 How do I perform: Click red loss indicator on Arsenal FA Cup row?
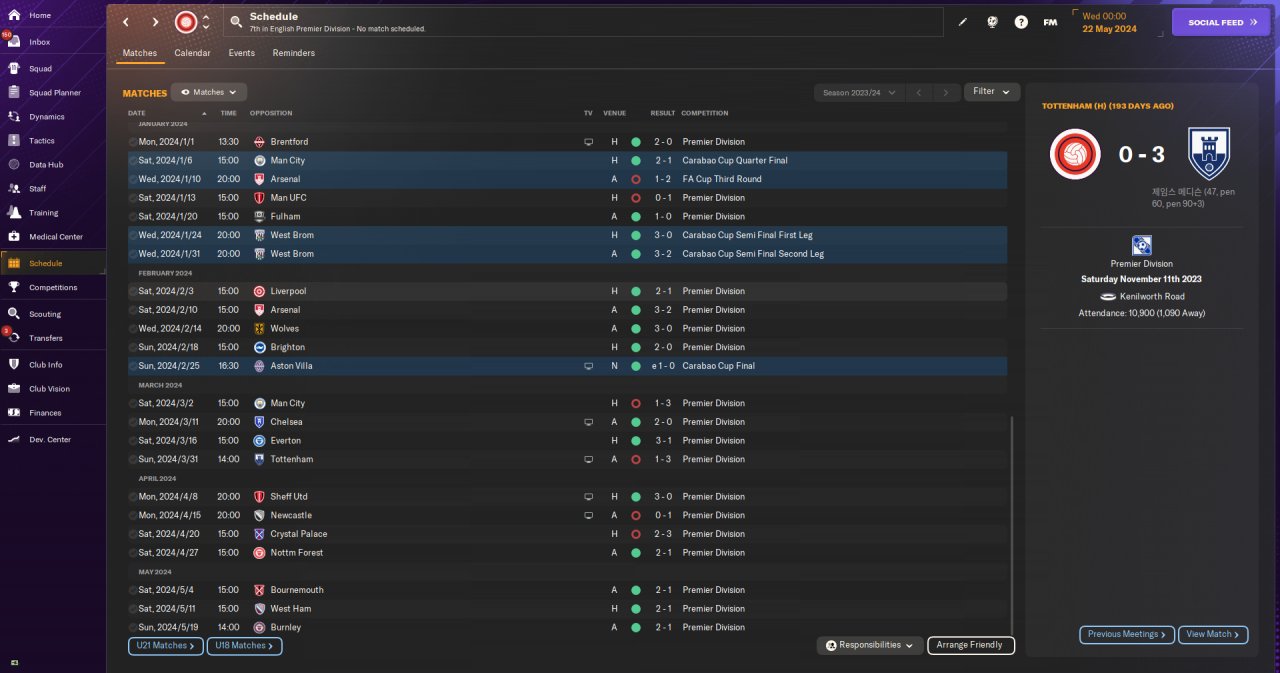[x=636, y=180]
